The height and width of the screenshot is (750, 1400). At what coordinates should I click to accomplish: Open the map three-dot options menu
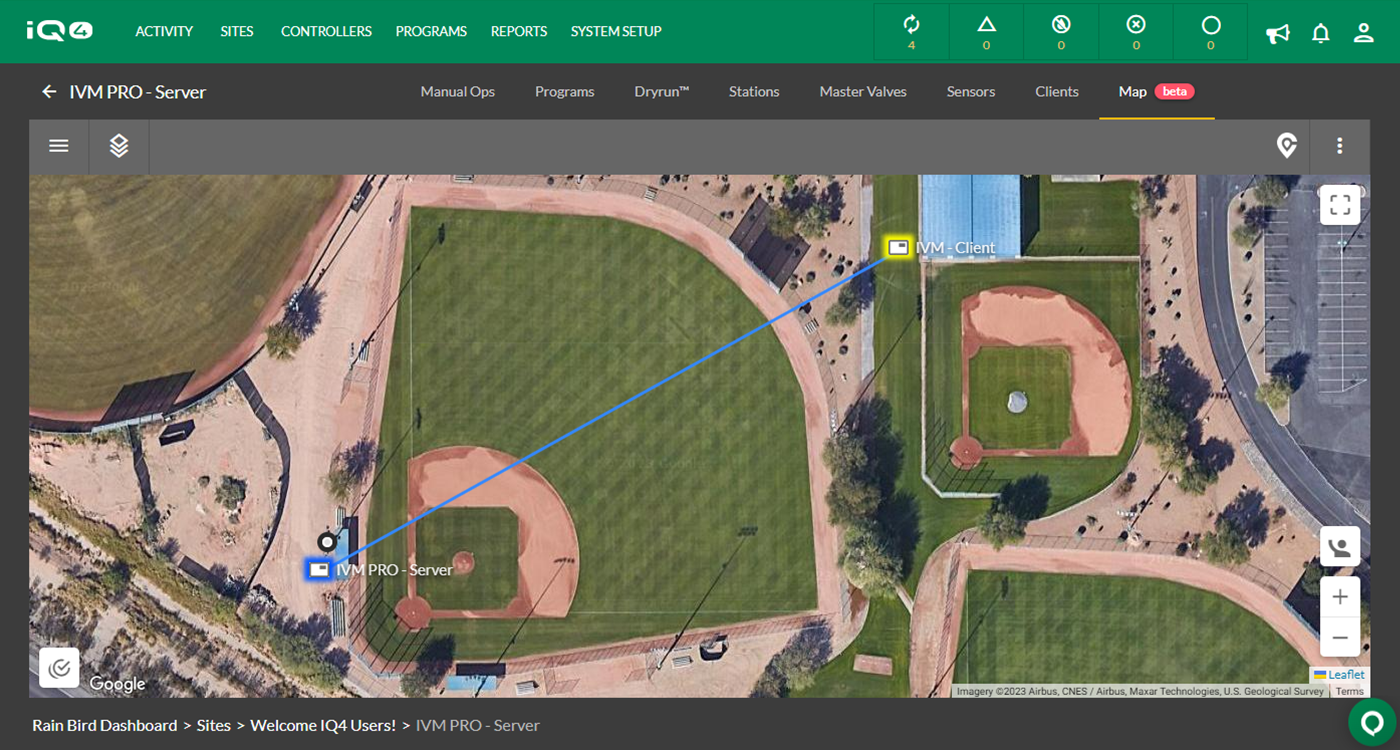1340,146
